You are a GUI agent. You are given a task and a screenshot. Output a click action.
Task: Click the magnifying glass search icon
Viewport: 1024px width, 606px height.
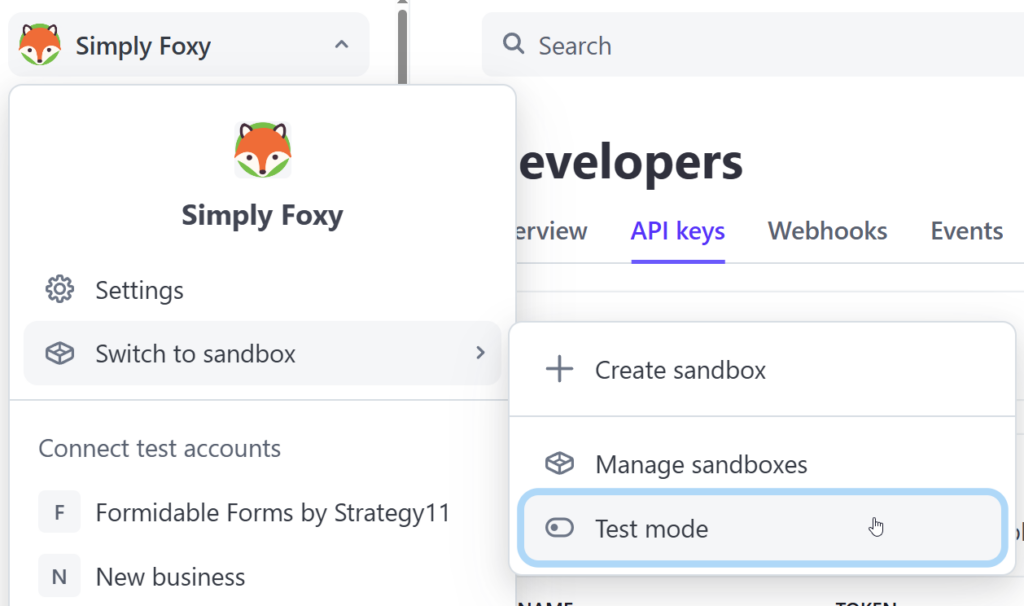point(513,45)
